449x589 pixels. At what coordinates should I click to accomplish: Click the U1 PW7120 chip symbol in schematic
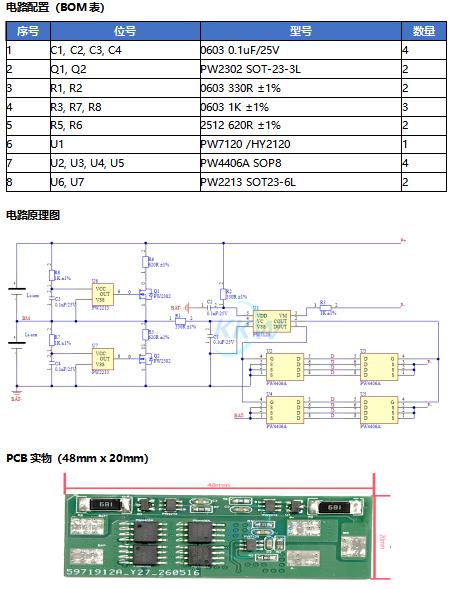[x=273, y=321]
